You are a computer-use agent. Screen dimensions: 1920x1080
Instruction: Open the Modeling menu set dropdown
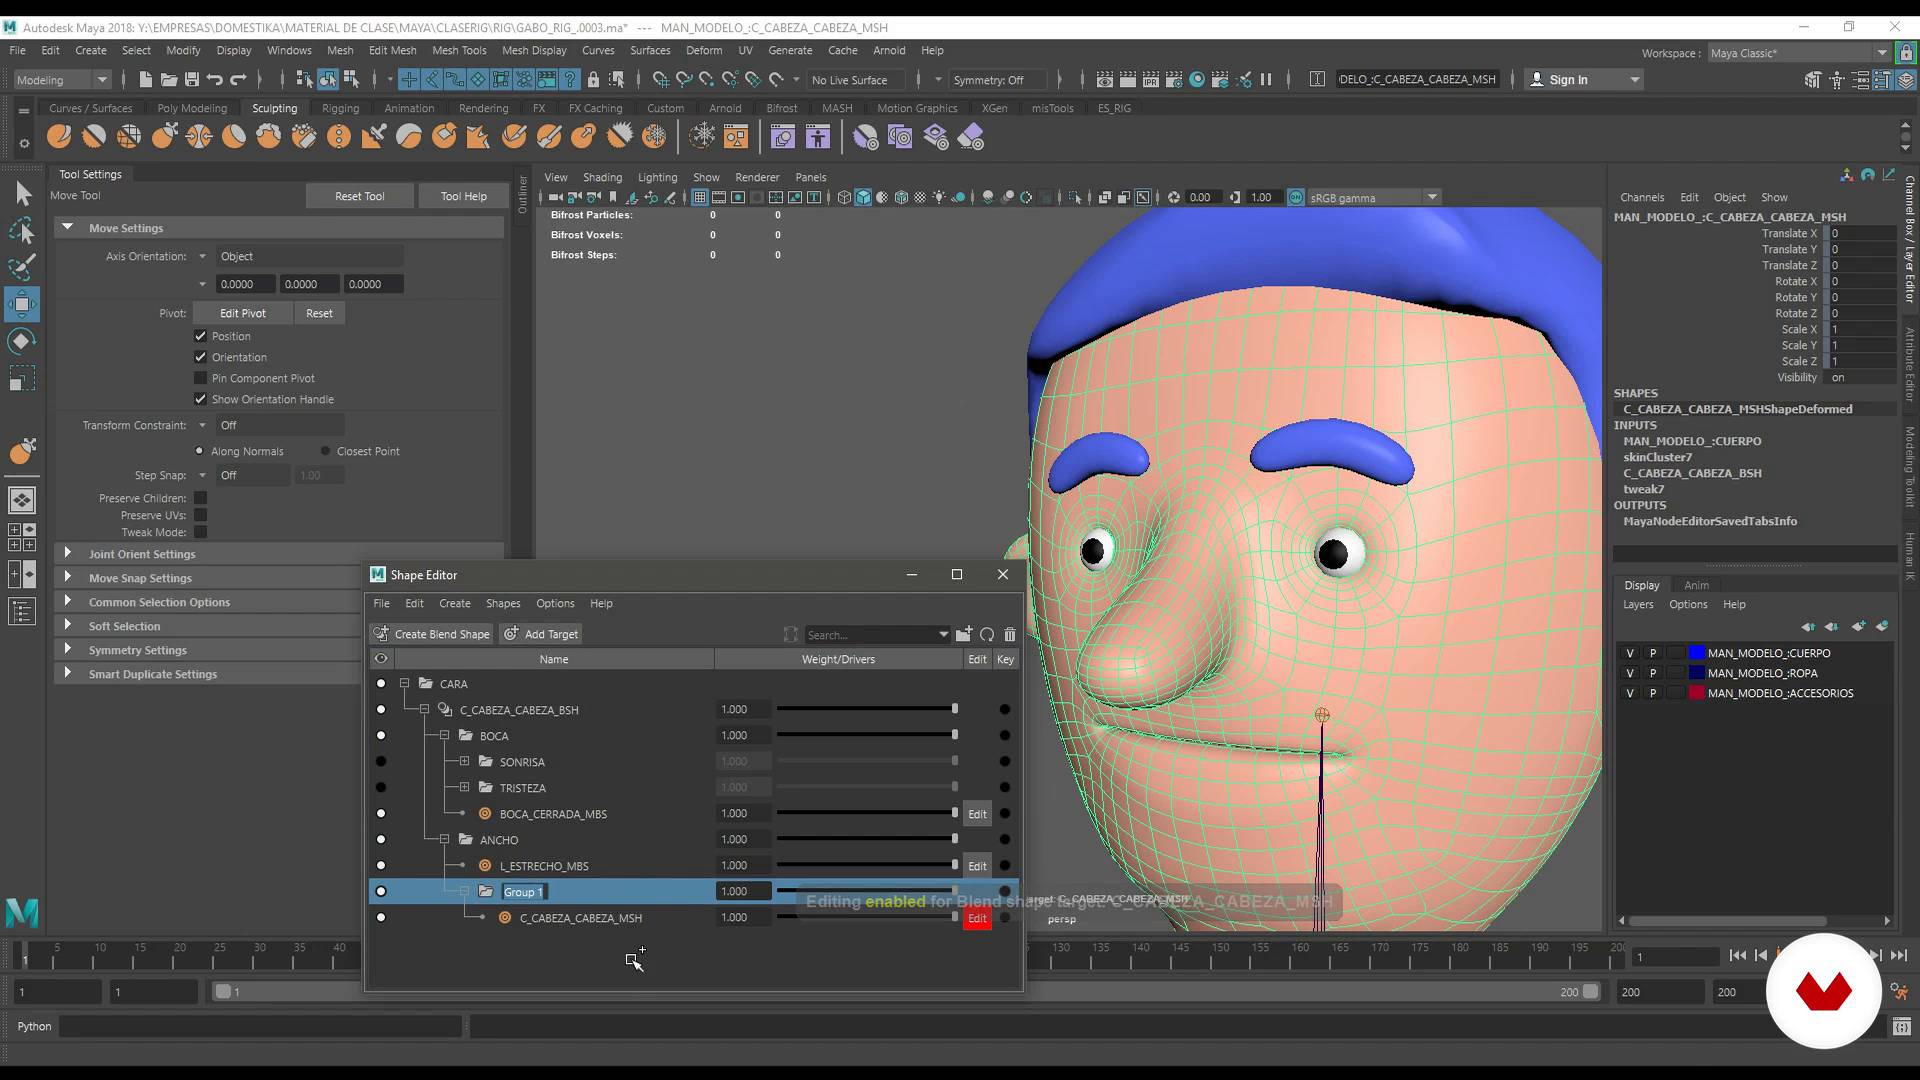coord(62,79)
